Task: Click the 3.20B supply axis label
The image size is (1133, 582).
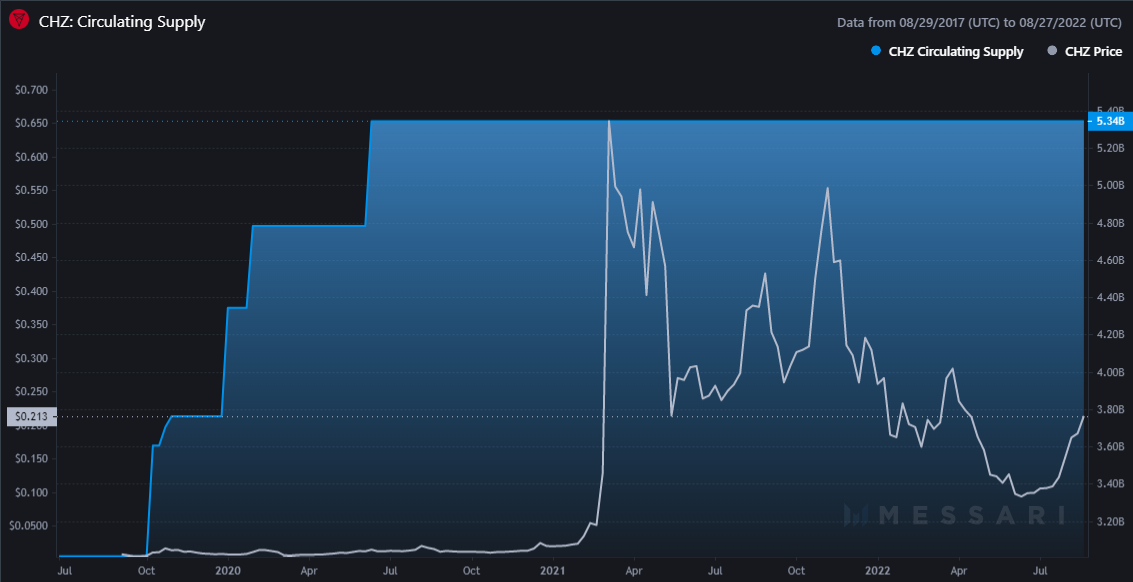Action: click(x=1111, y=521)
